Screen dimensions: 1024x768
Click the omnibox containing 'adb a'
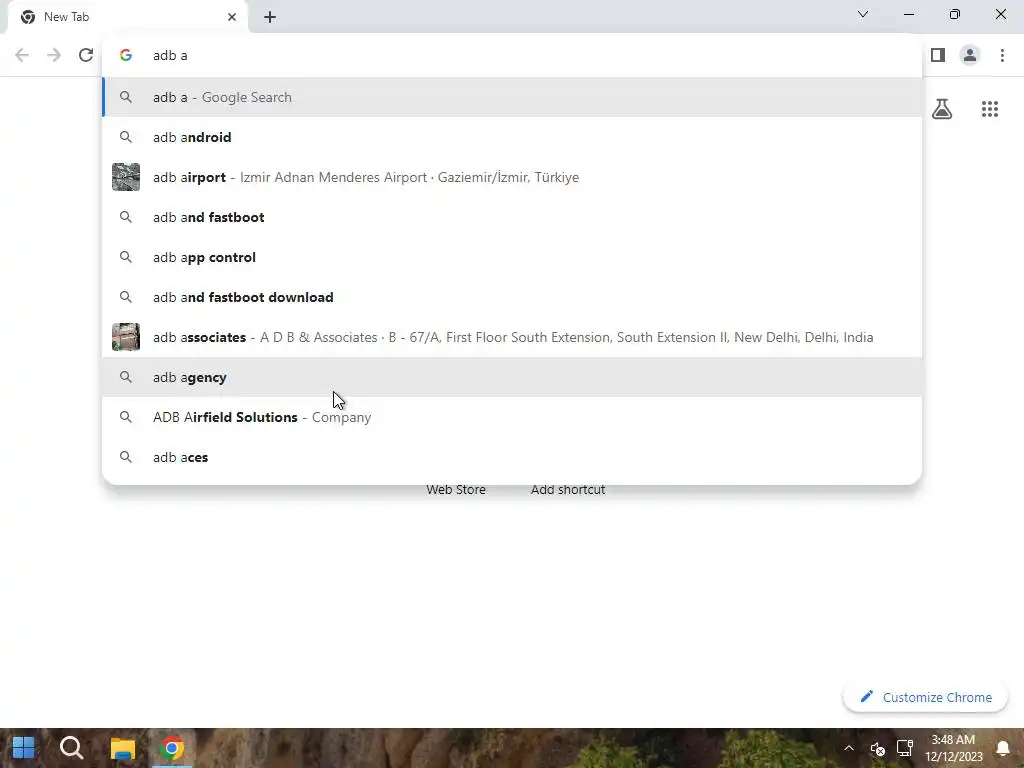tap(512, 56)
